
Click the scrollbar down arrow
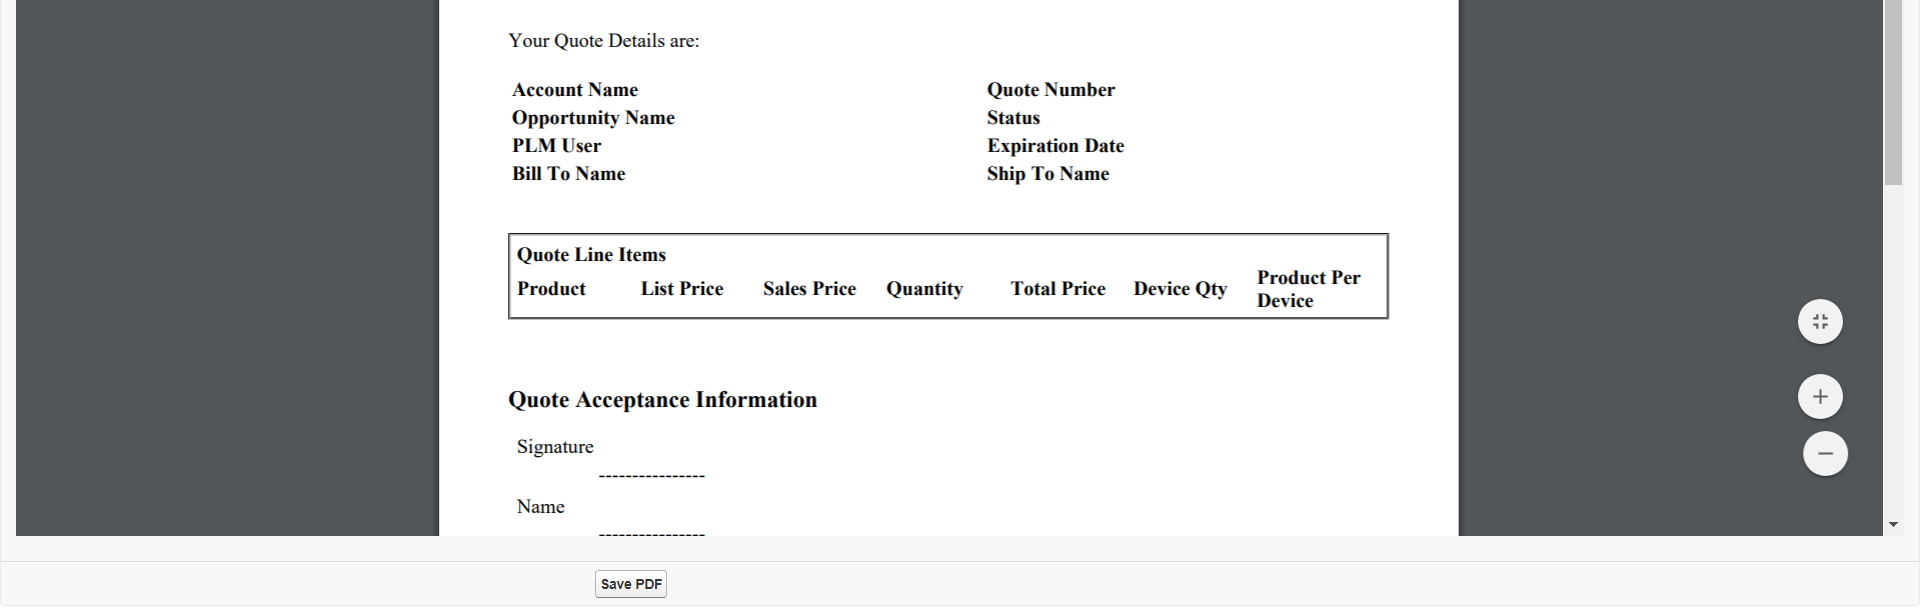tap(1893, 525)
